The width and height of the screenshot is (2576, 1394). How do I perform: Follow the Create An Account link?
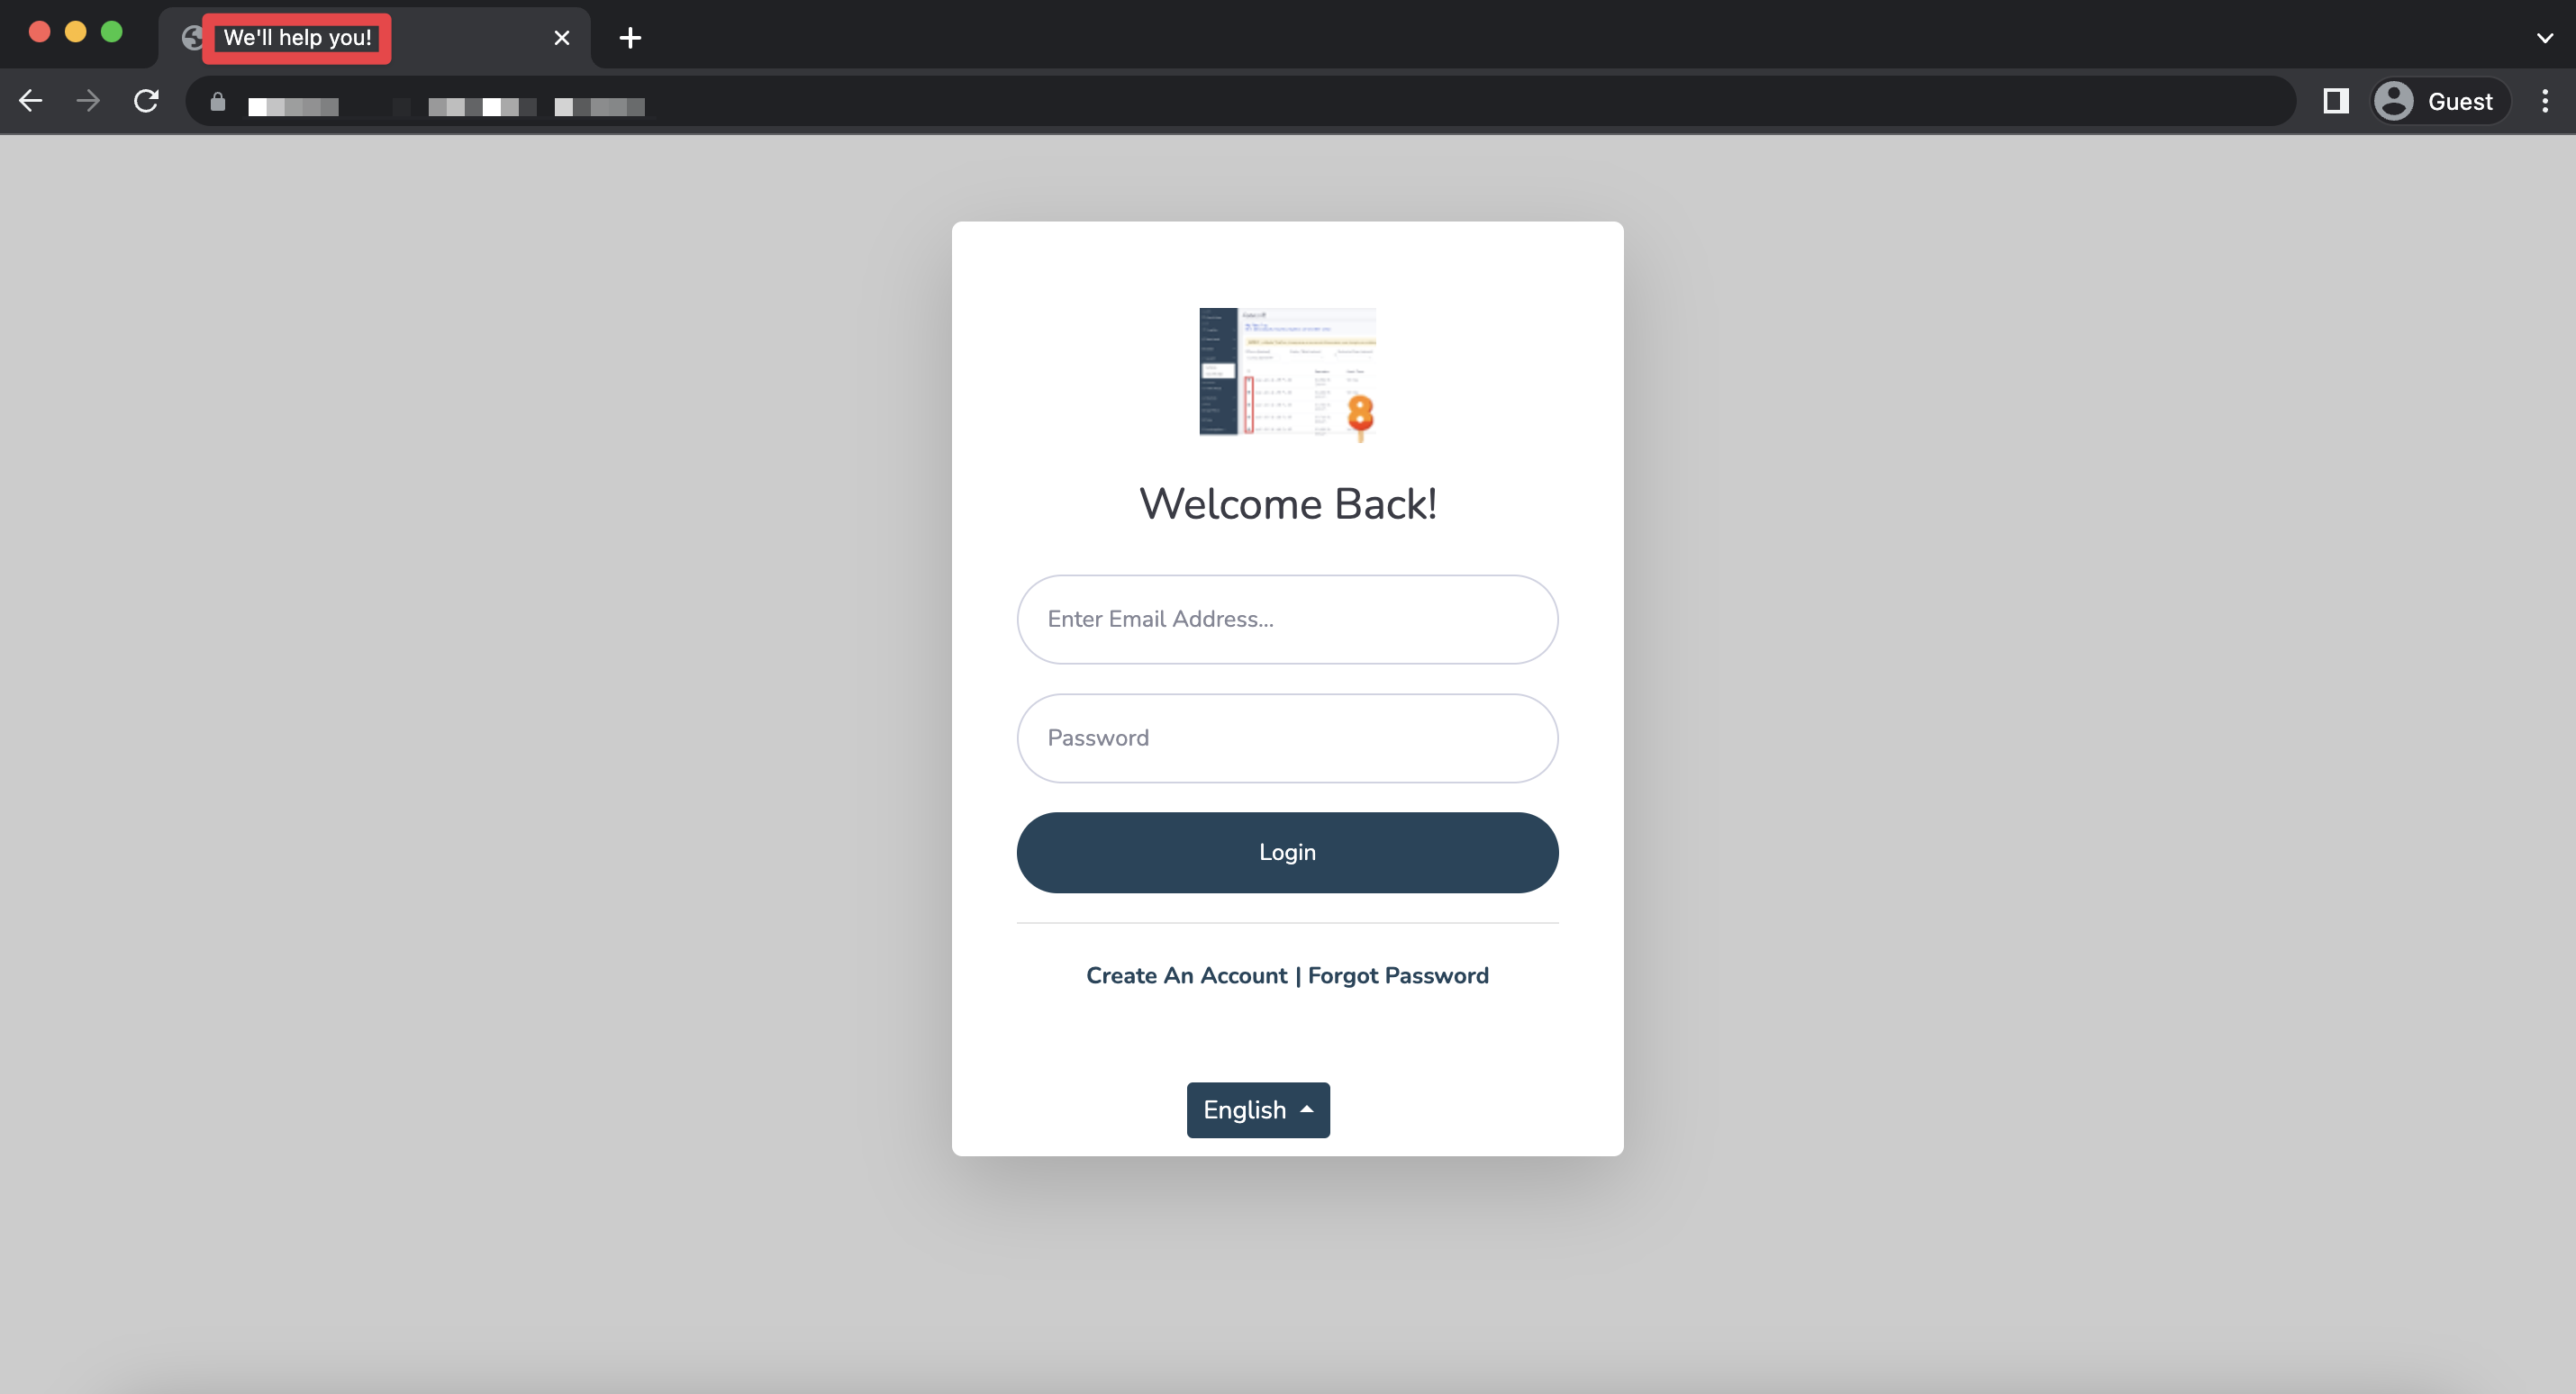pos(1186,975)
